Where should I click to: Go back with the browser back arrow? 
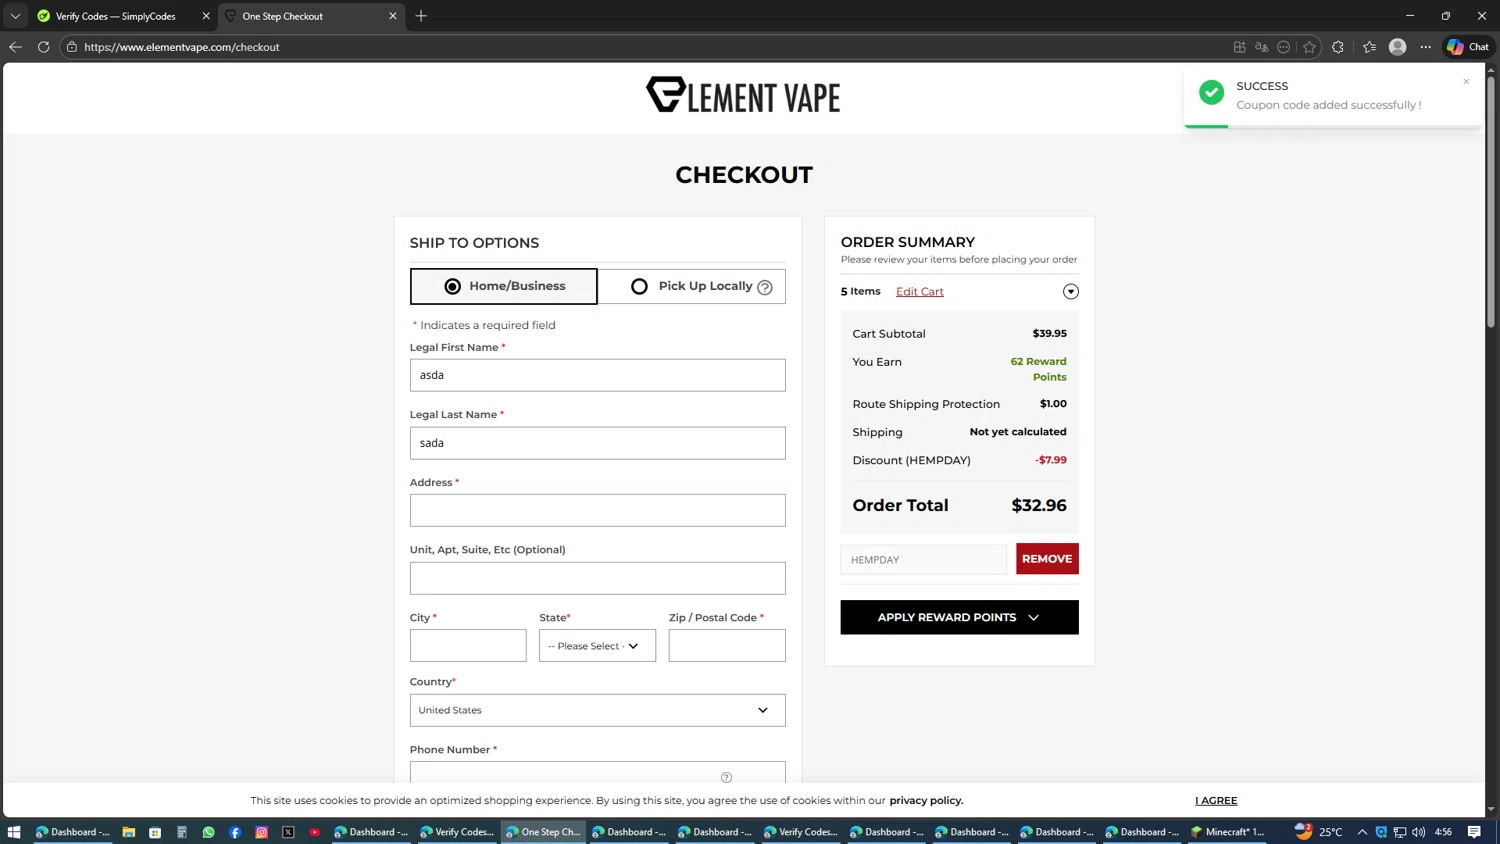[15, 47]
